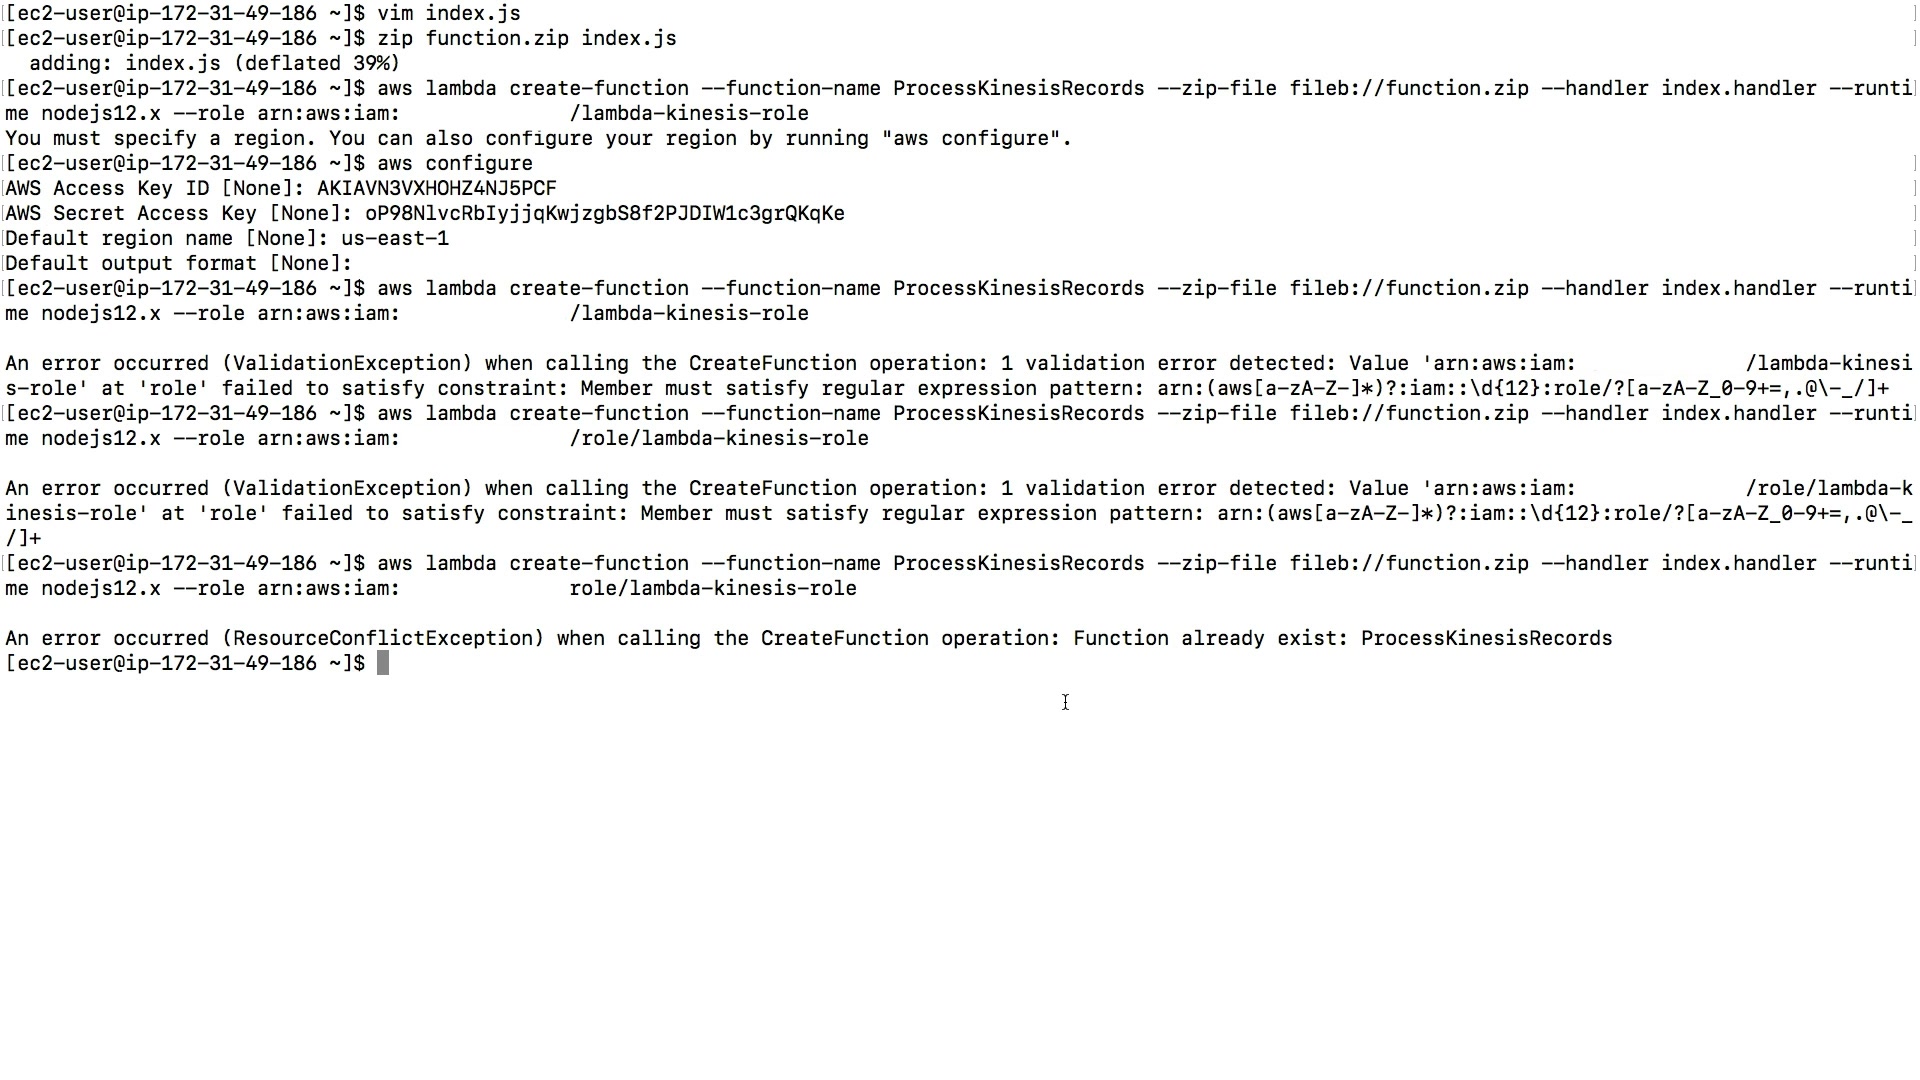
Task: Click the AWS Secret Access Key value
Action: pyautogui.click(x=605, y=214)
